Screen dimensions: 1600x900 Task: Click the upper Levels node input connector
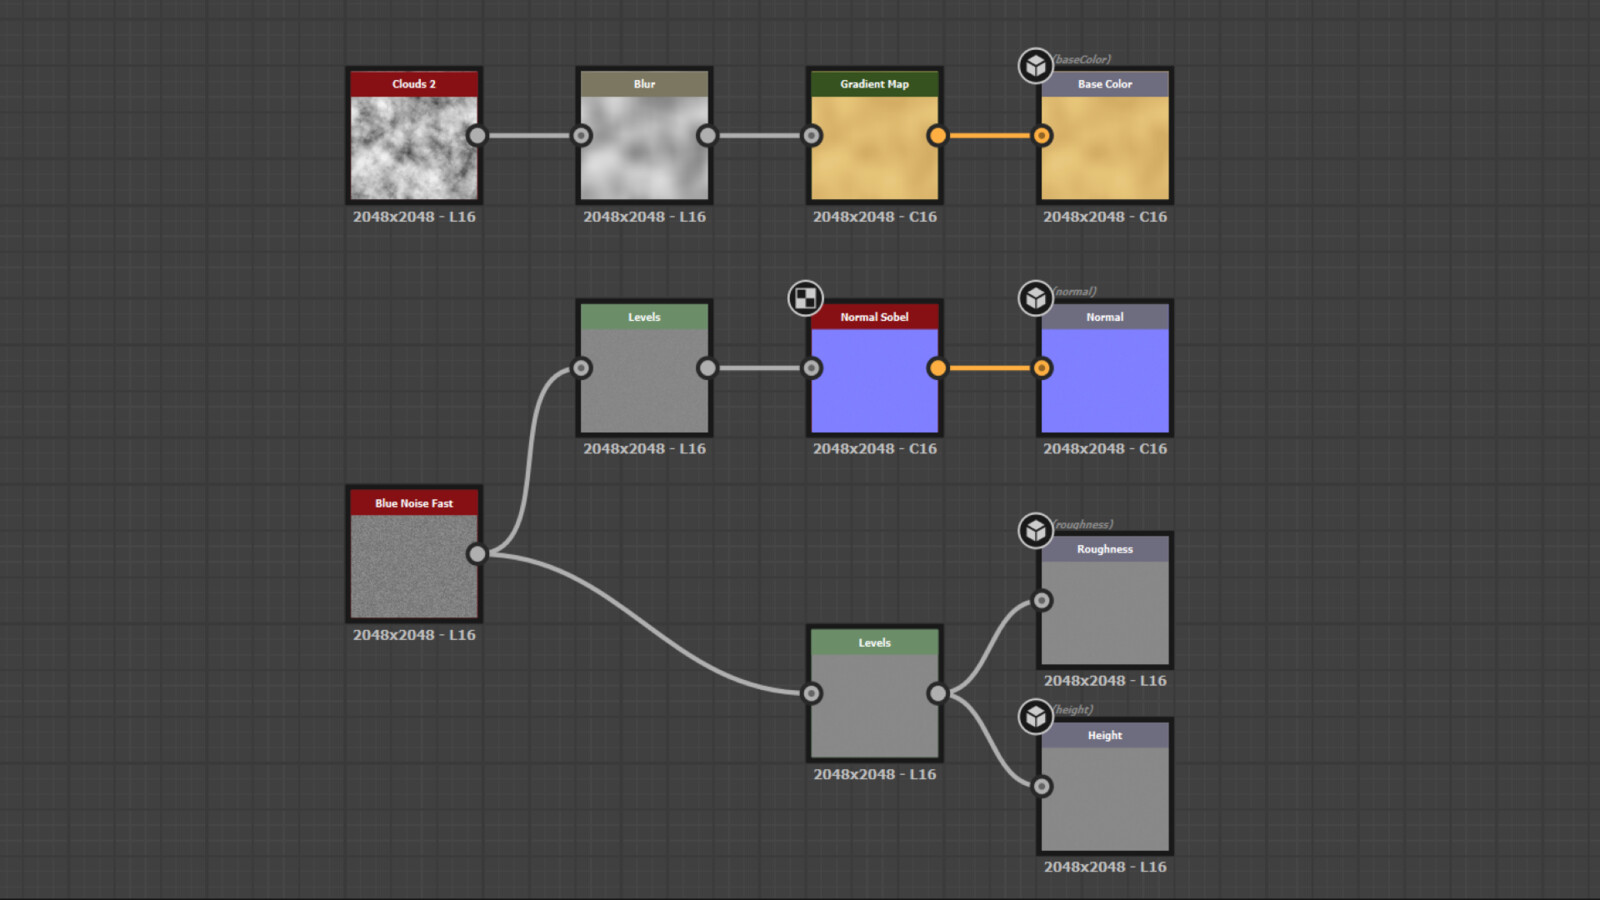pos(581,368)
